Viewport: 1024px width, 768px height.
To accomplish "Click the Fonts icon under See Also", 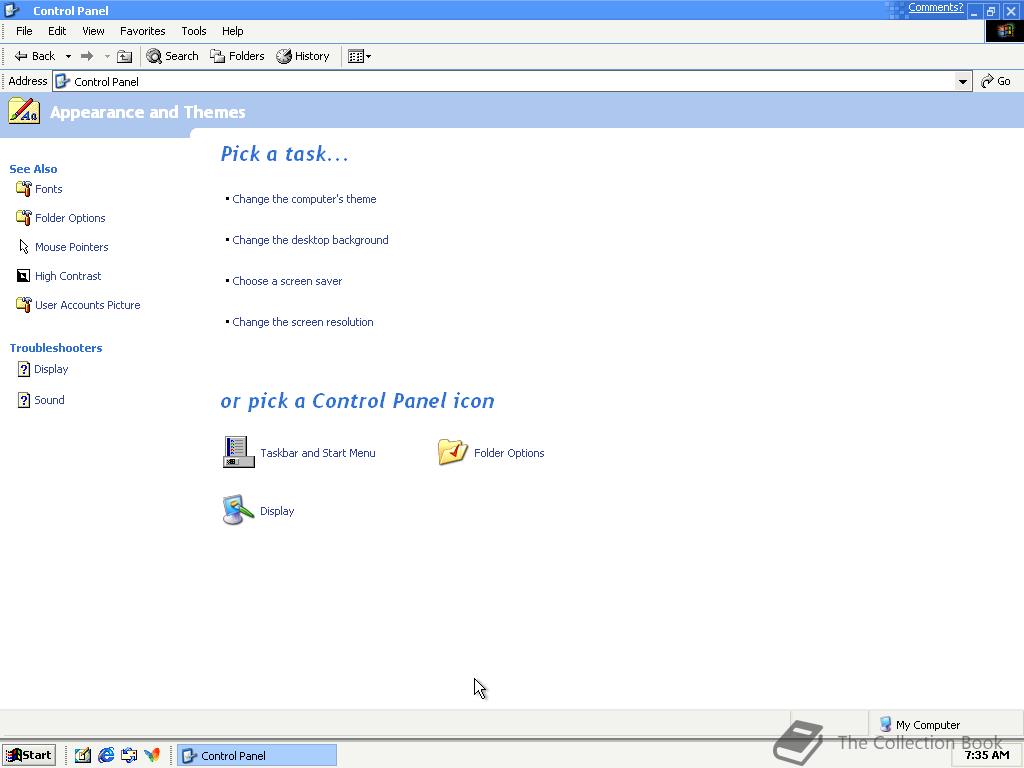I will [x=24, y=189].
